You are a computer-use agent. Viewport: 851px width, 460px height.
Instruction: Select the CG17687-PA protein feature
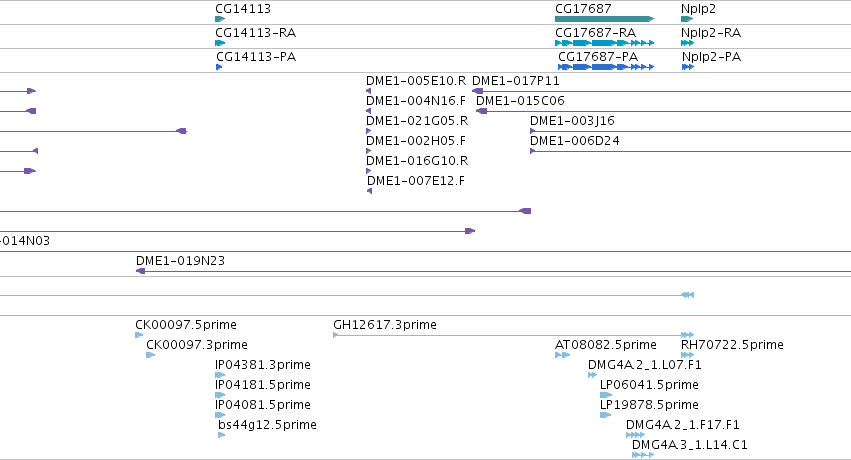pos(606,67)
